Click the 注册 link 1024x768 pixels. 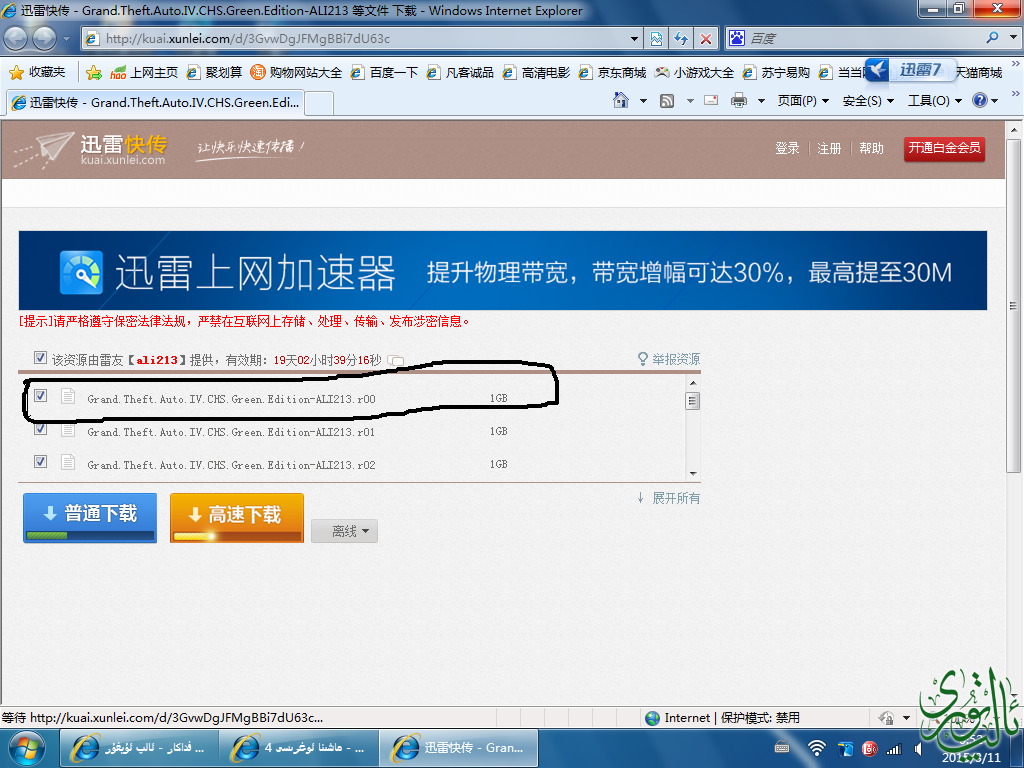[829, 148]
